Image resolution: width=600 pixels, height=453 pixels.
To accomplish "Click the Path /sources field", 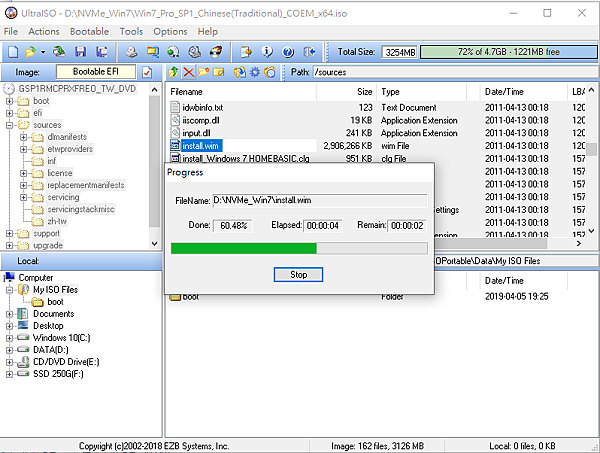I will coord(455,72).
